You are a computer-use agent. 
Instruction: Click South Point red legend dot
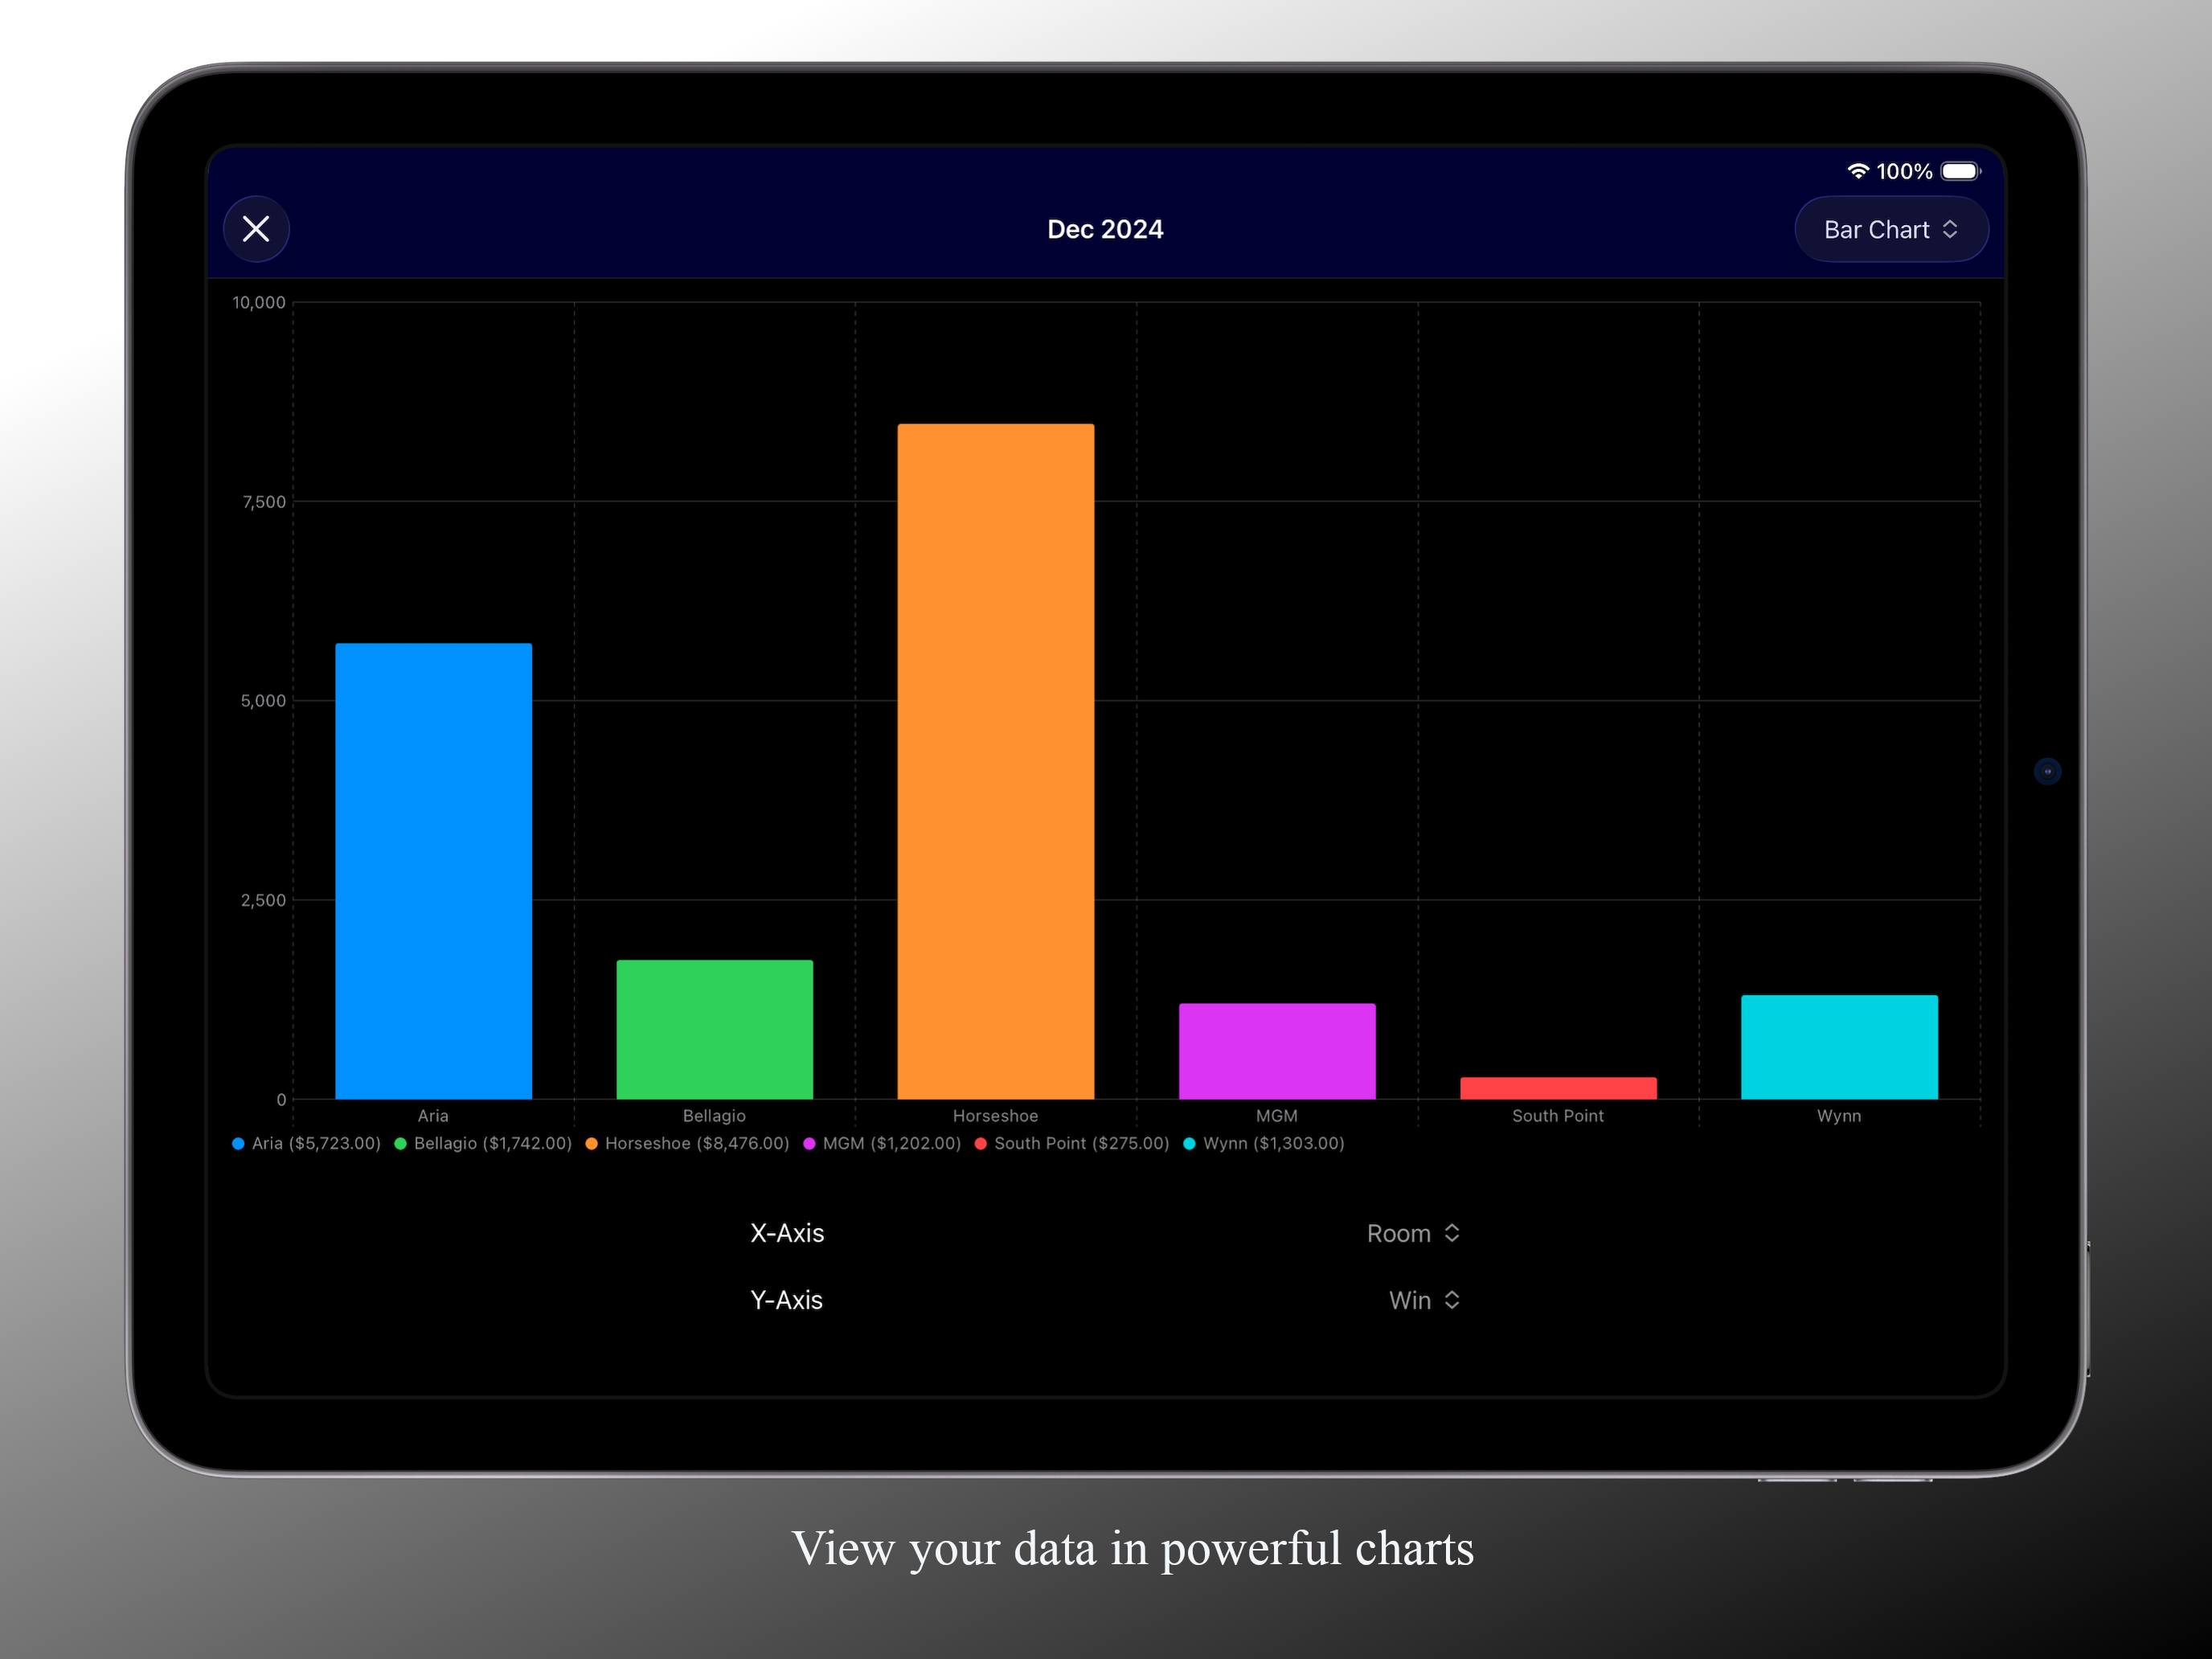[981, 1143]
